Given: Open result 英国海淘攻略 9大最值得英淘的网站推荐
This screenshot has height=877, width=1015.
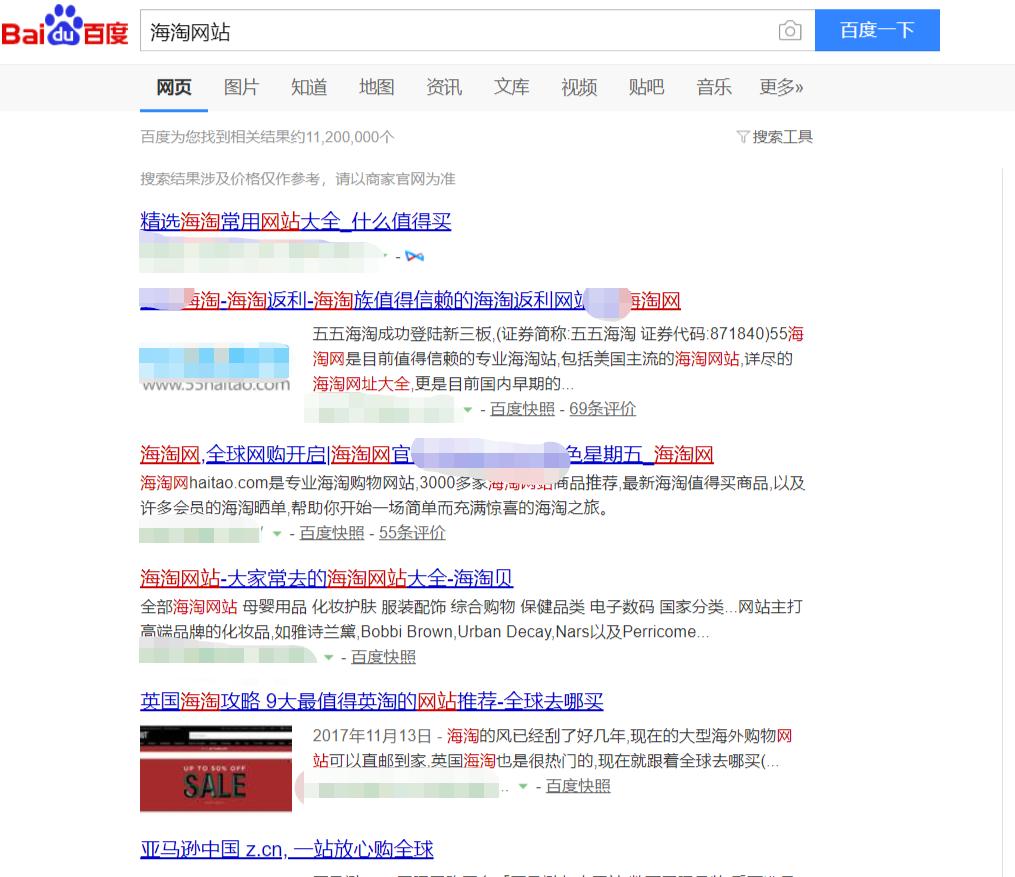Looking at the screenshot, I should pyautogui.click(x=372, y=702).
